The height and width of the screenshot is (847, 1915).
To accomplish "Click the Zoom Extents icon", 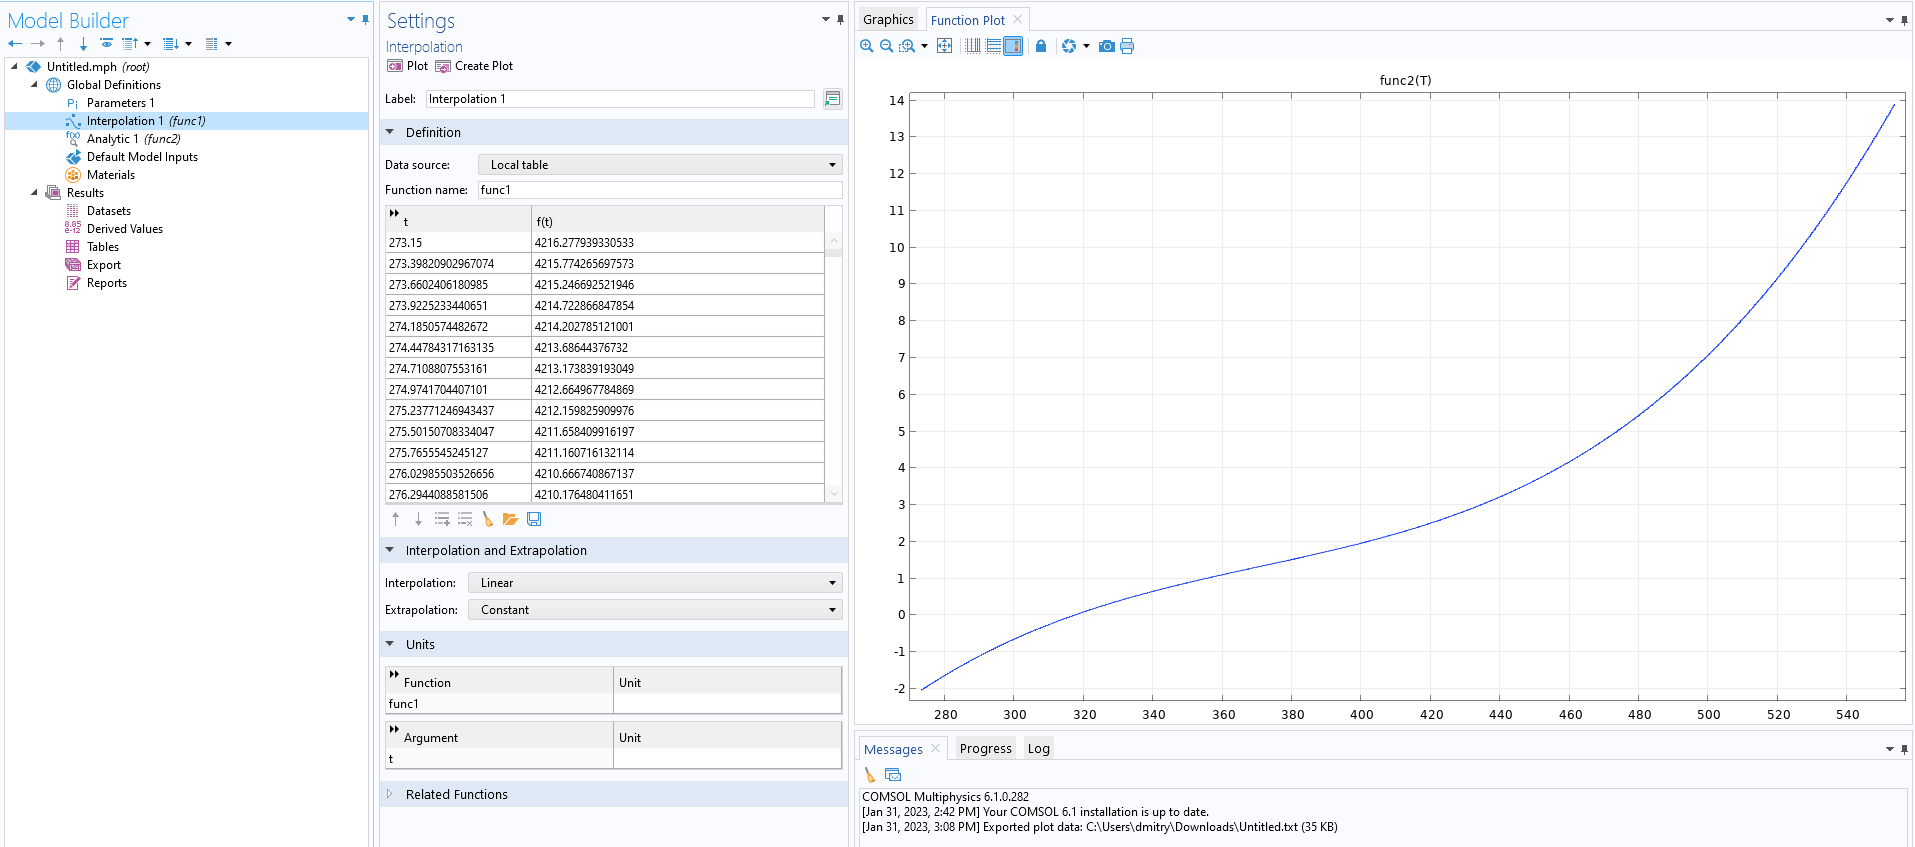I will point(944,46).
